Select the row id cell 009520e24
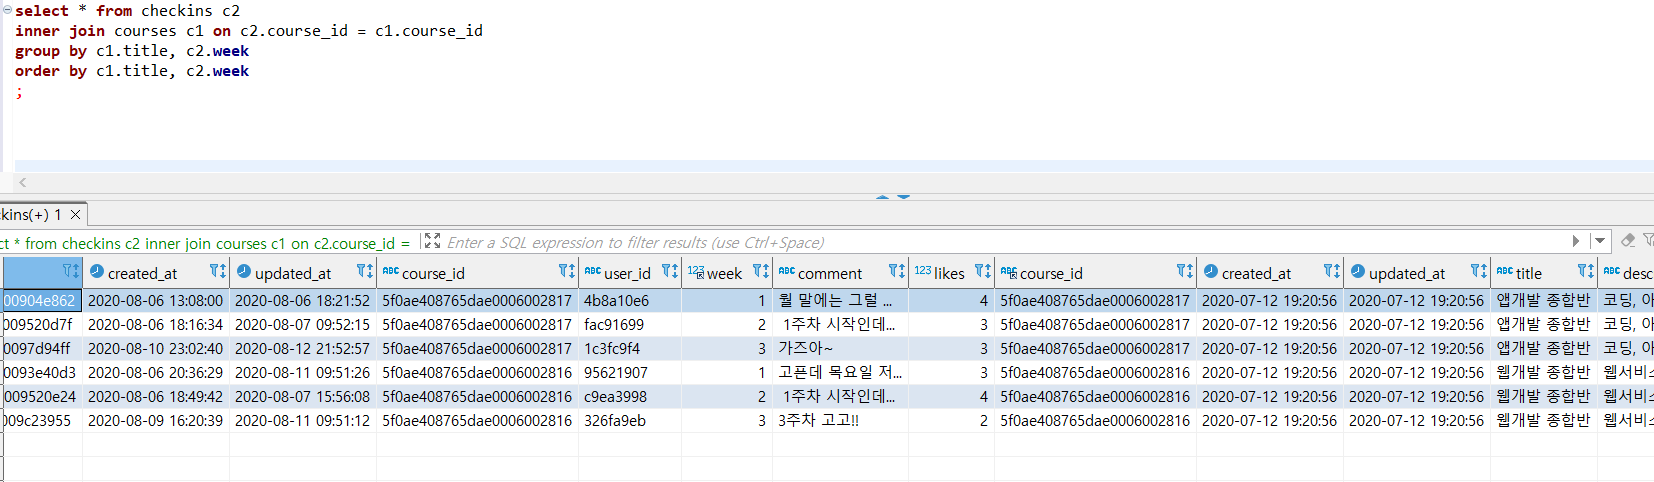This screenshot has width=1654, height=482. coord(41,396)
